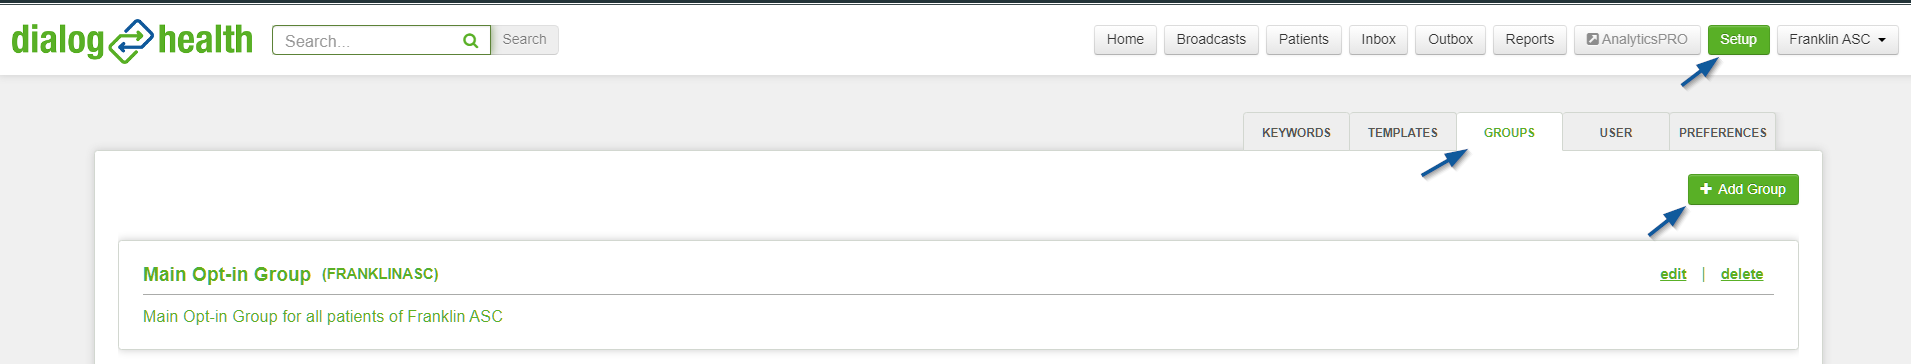1911x364 pixels.
Task: Open the User tab
Action: pos(1616,132)
